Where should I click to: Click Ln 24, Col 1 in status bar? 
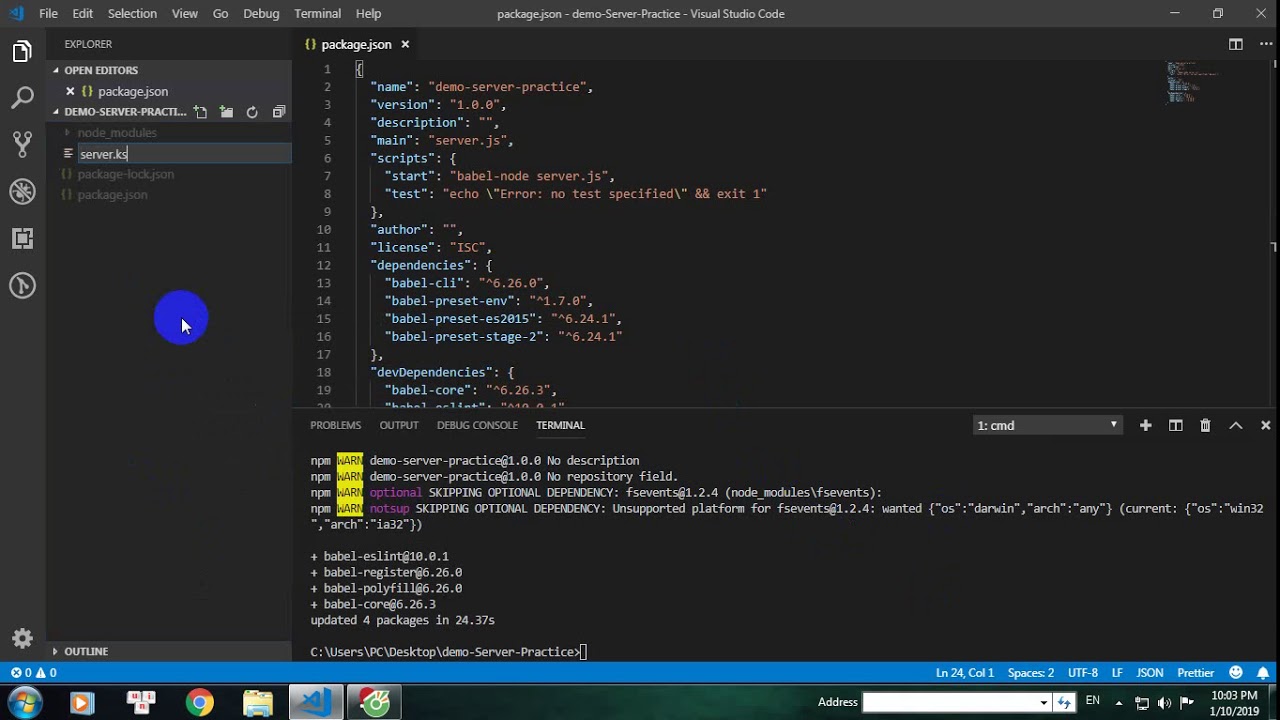[x=965, y=673]
